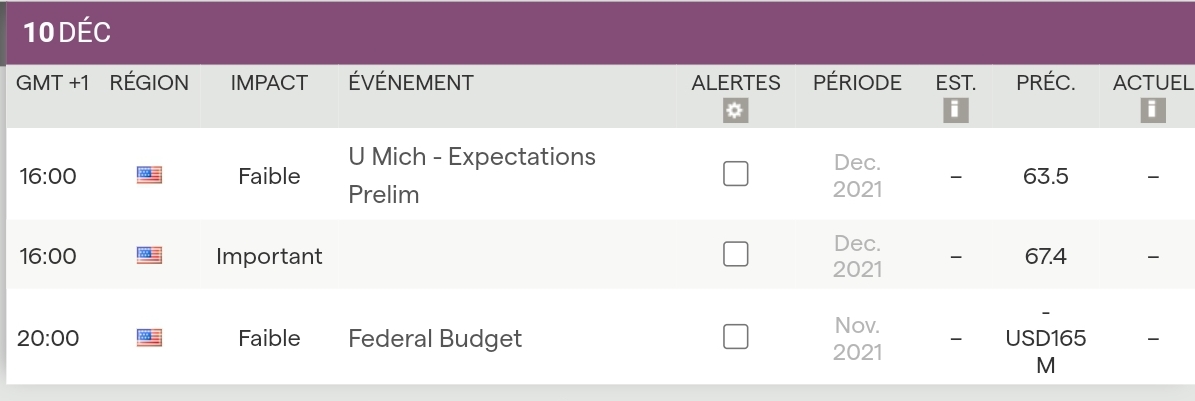
Task: Click the IMPACT column header
Action: [269, 84]
